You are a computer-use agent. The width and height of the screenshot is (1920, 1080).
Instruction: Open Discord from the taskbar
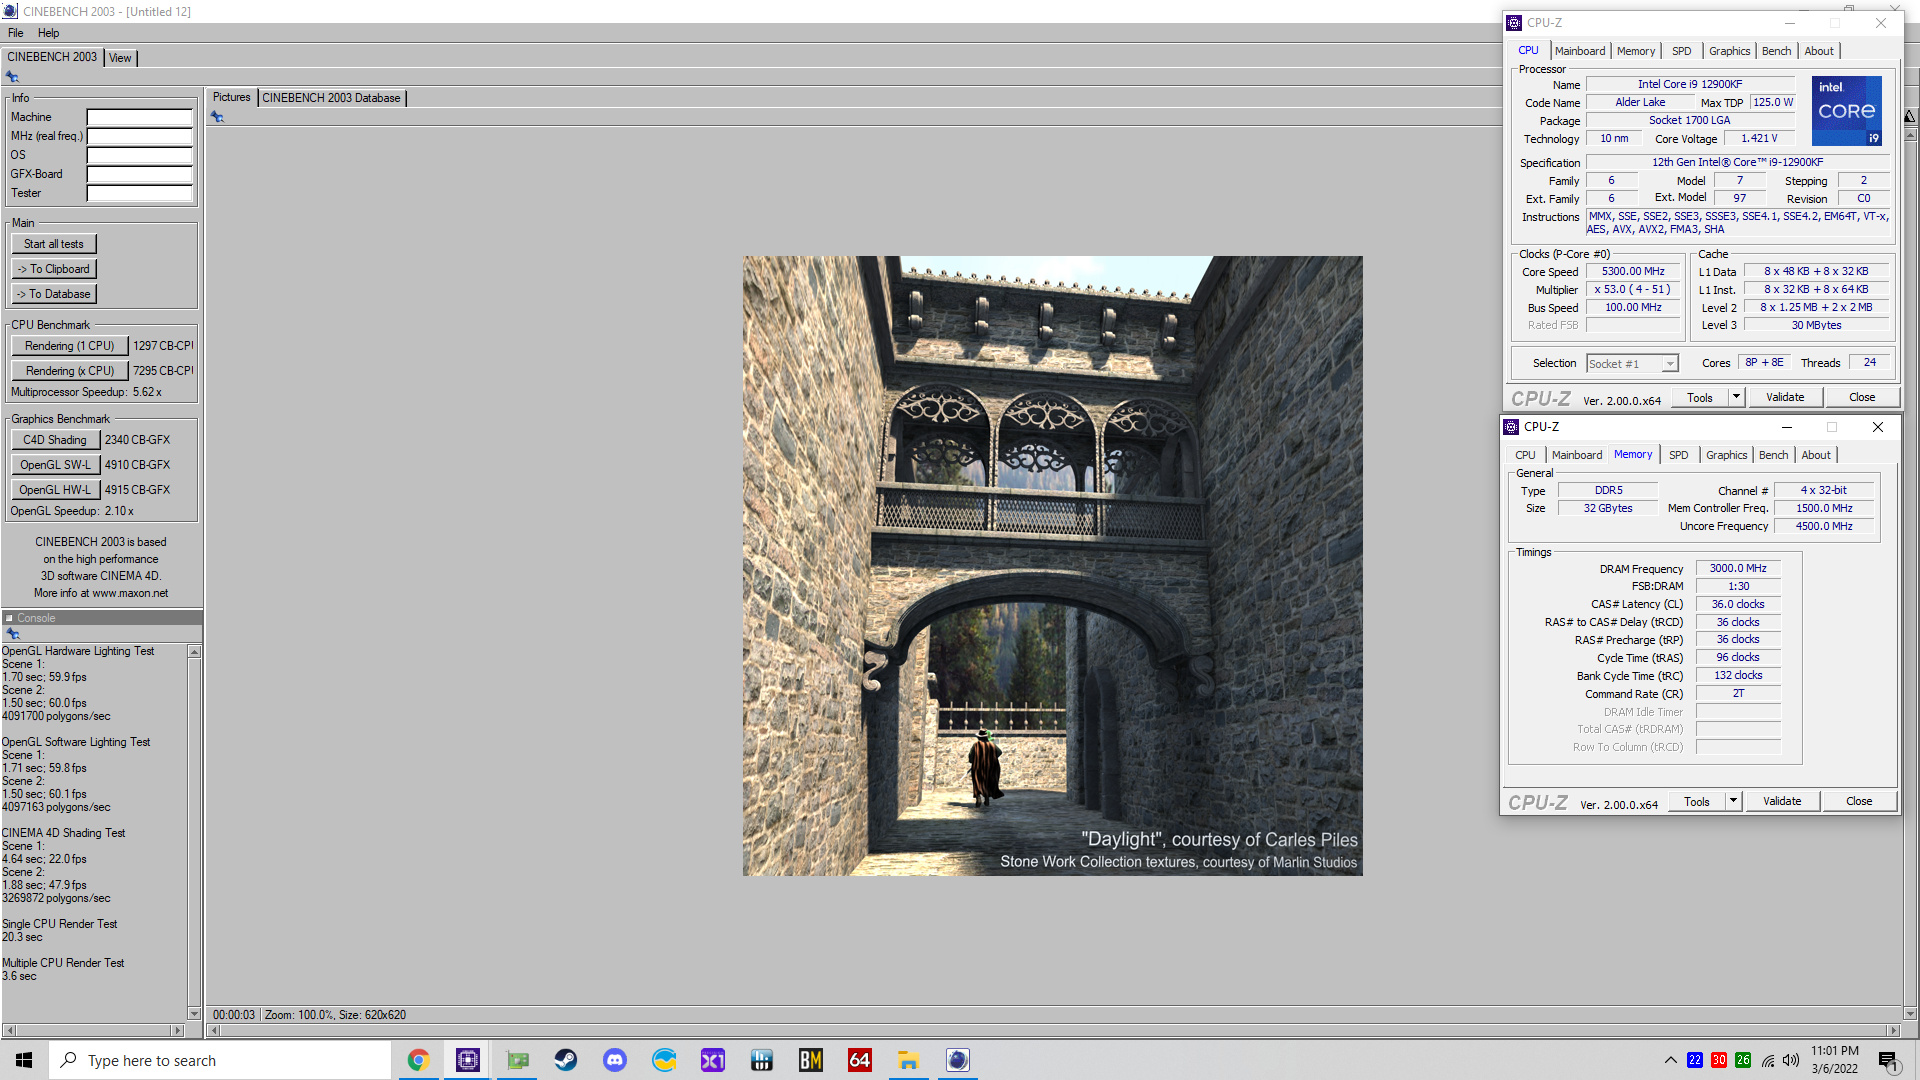(x=615, y=1060)
